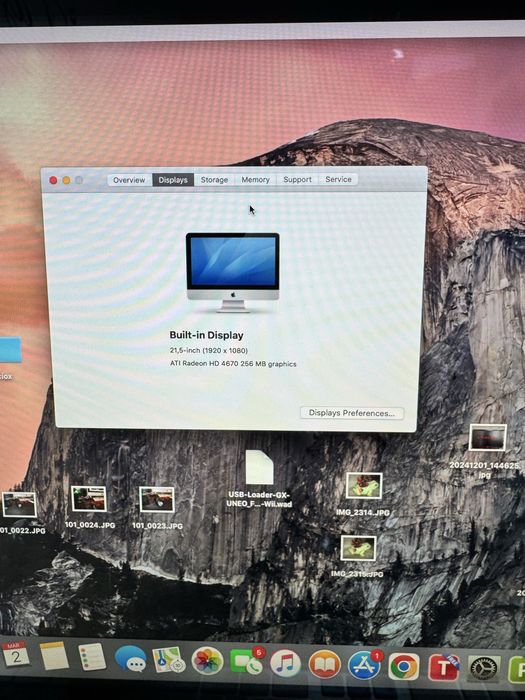Launch Maps from the dock
Viewport: 525px width, 700px height.
[169, 660]
